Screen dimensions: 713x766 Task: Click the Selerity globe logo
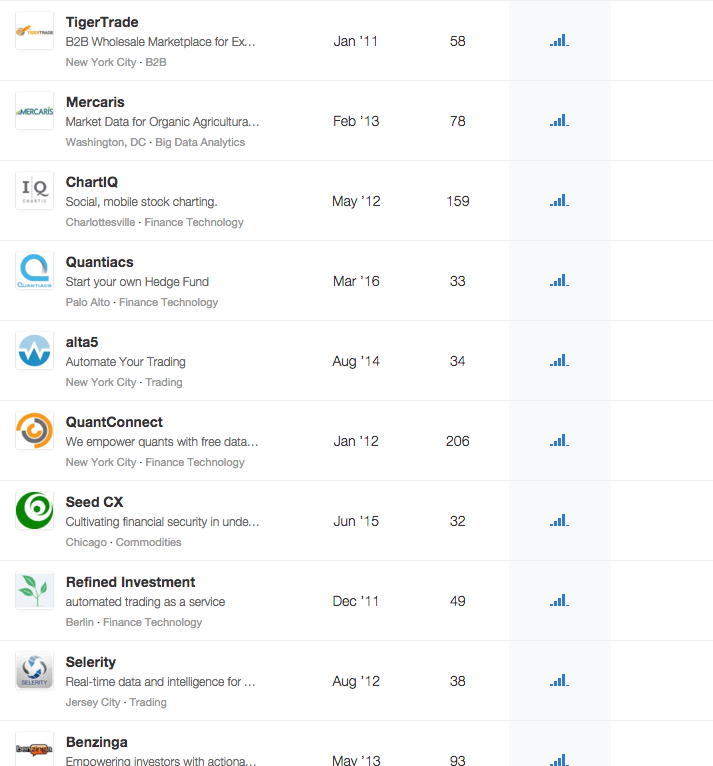(34, 671)
